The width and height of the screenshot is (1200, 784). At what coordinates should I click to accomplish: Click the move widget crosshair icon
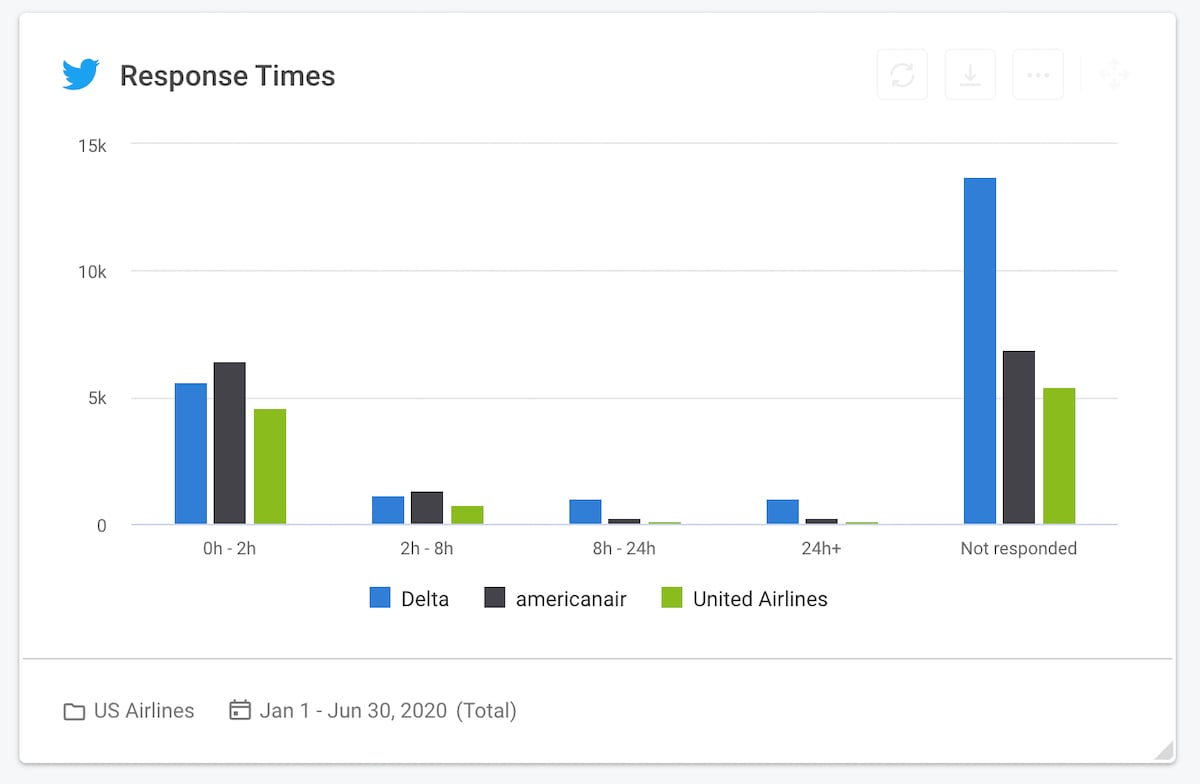(1112, 73)
